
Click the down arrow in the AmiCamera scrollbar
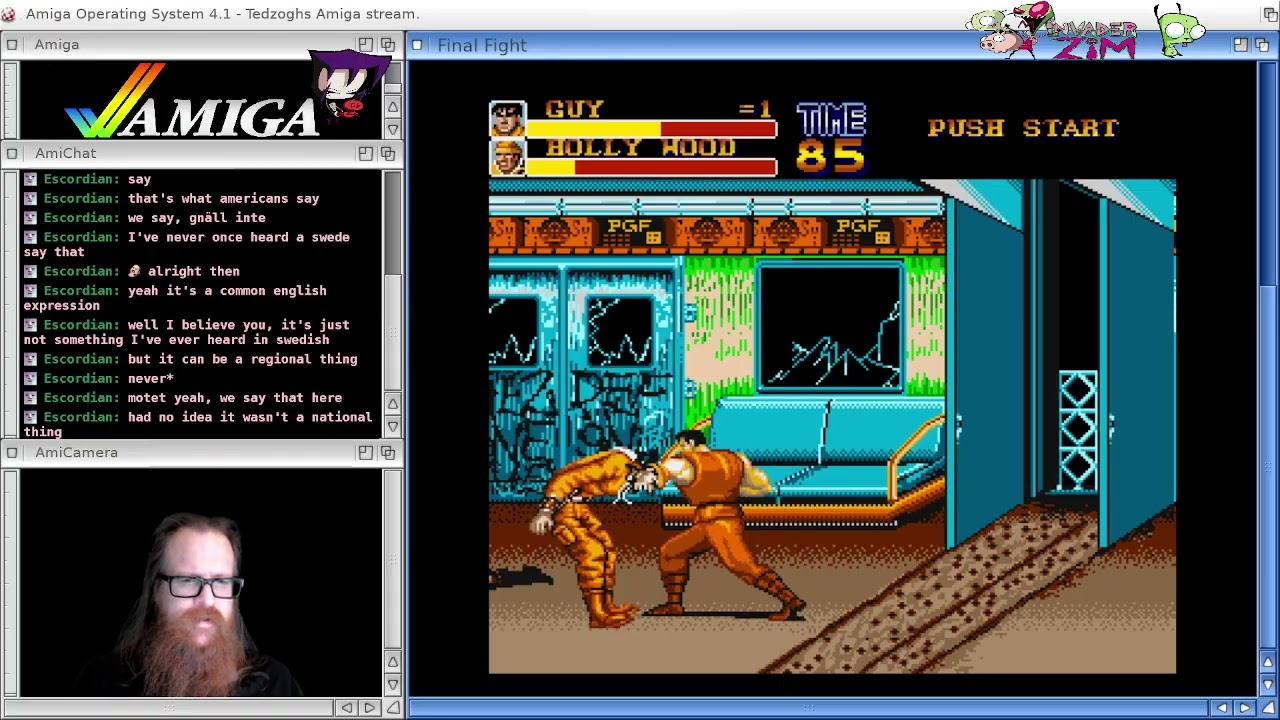393,685
